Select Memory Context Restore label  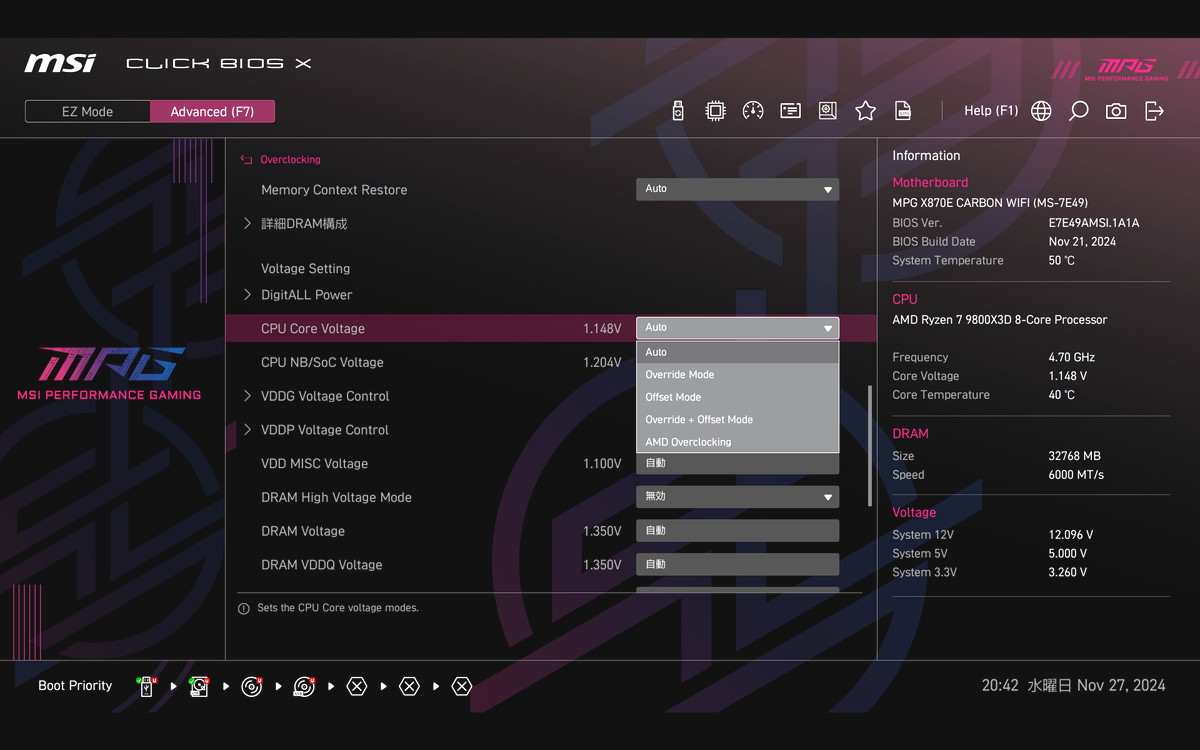pos(334,190)
